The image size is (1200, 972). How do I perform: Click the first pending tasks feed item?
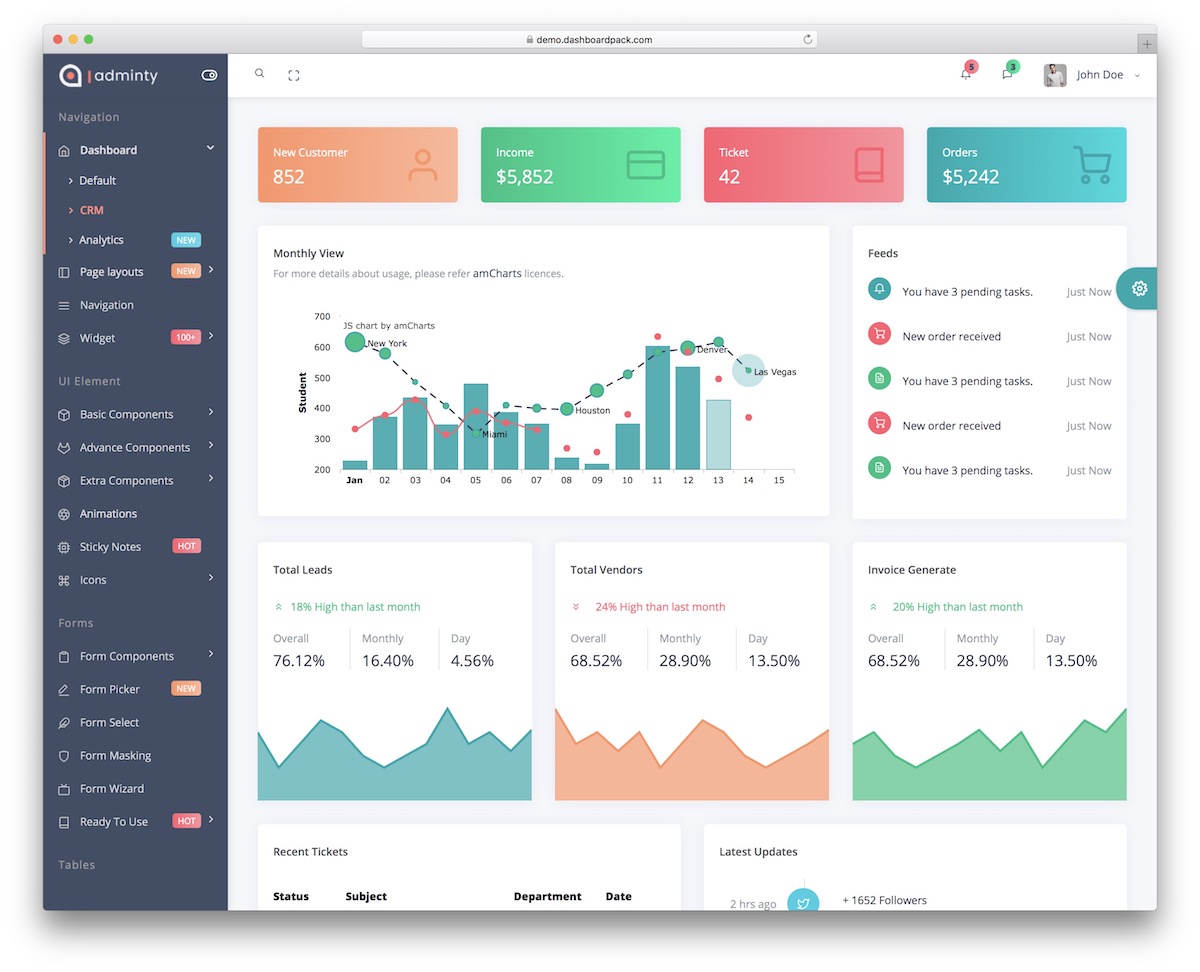pyautogui.click(x=967, y=292)
